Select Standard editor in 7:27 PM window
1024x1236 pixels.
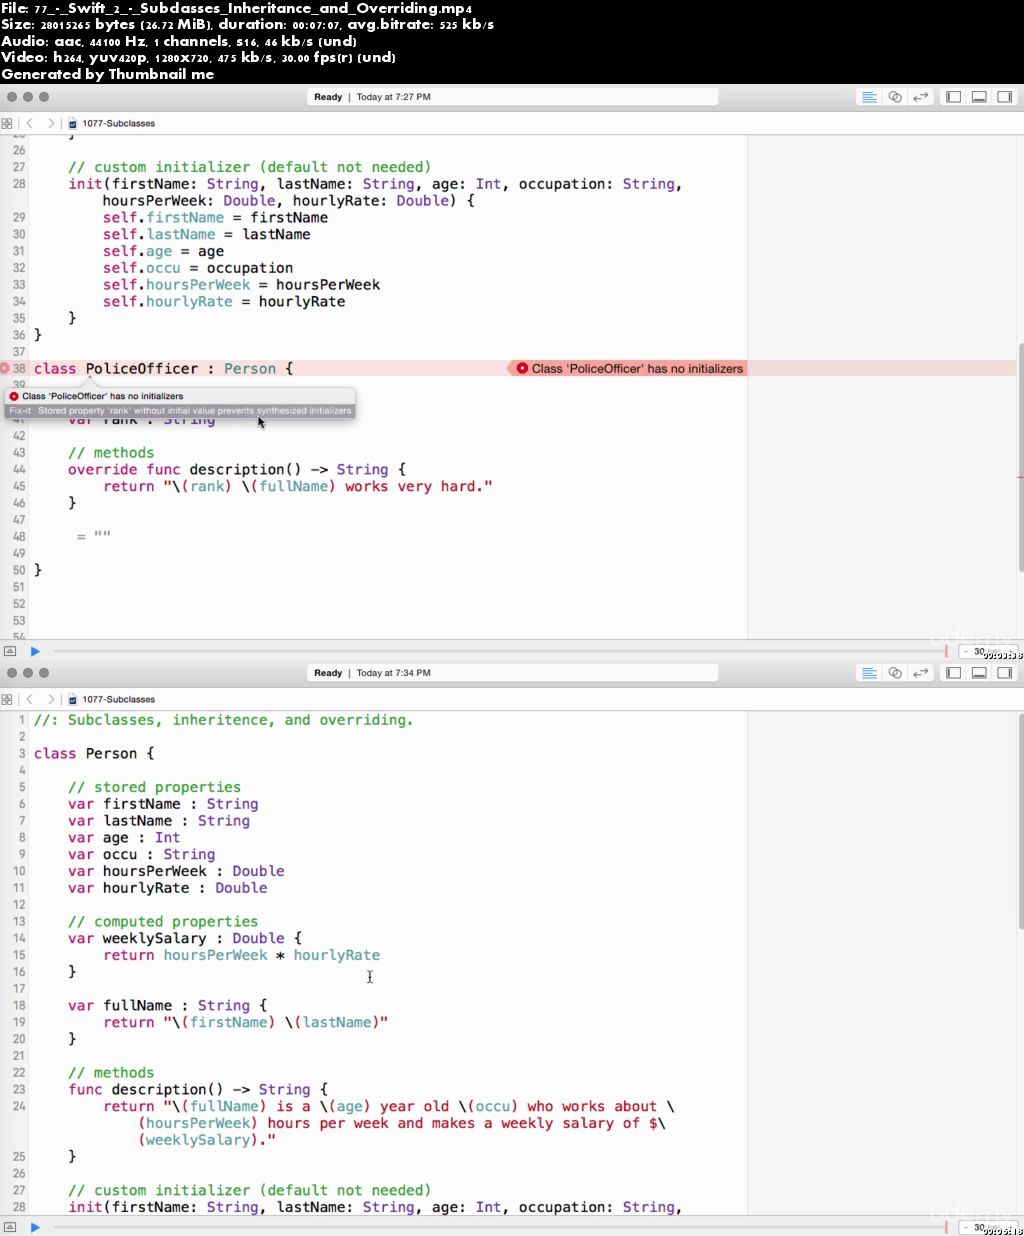(869, 97)
